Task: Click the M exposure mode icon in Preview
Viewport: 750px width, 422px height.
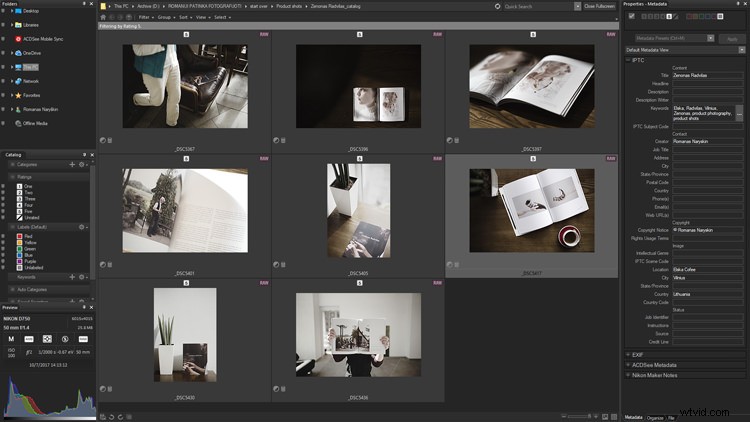Action: click(11, 339)
